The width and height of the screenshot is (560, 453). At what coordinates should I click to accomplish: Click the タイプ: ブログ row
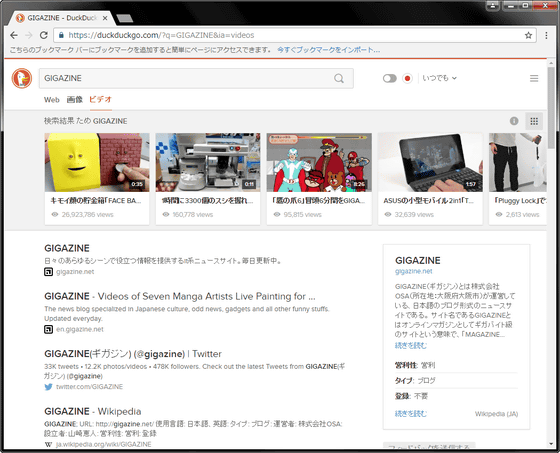point(456,380)
